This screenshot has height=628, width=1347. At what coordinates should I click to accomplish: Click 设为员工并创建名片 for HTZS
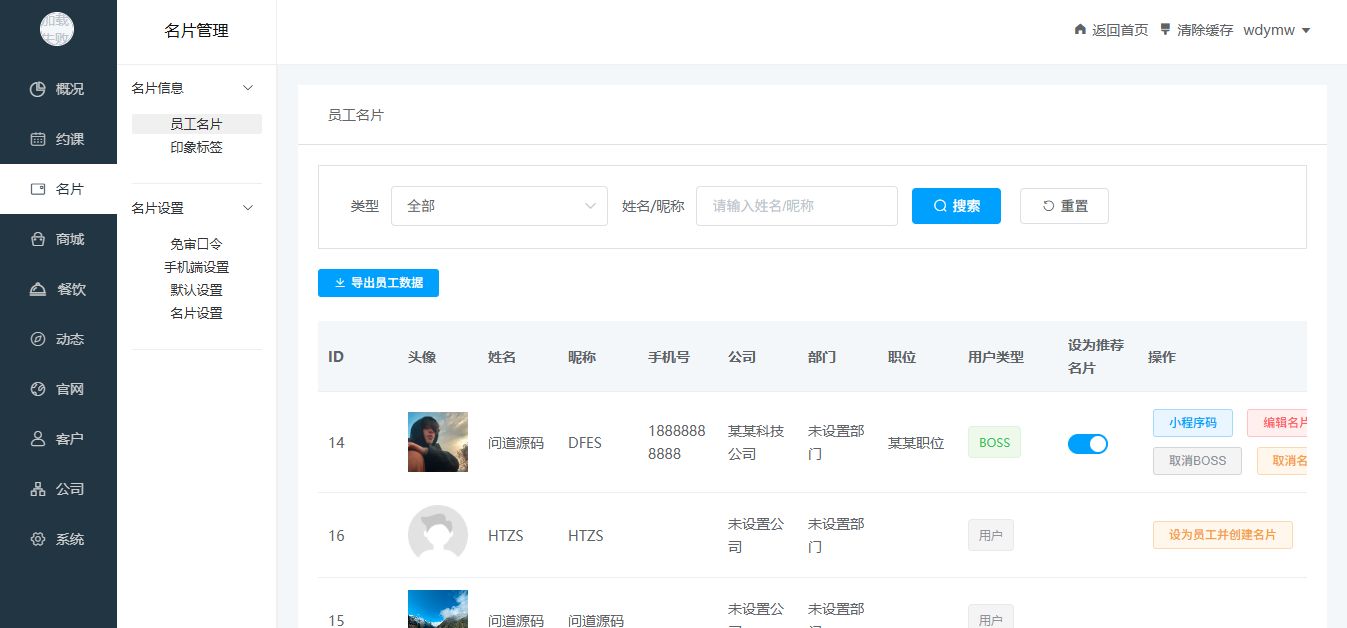coord(1222,535)
